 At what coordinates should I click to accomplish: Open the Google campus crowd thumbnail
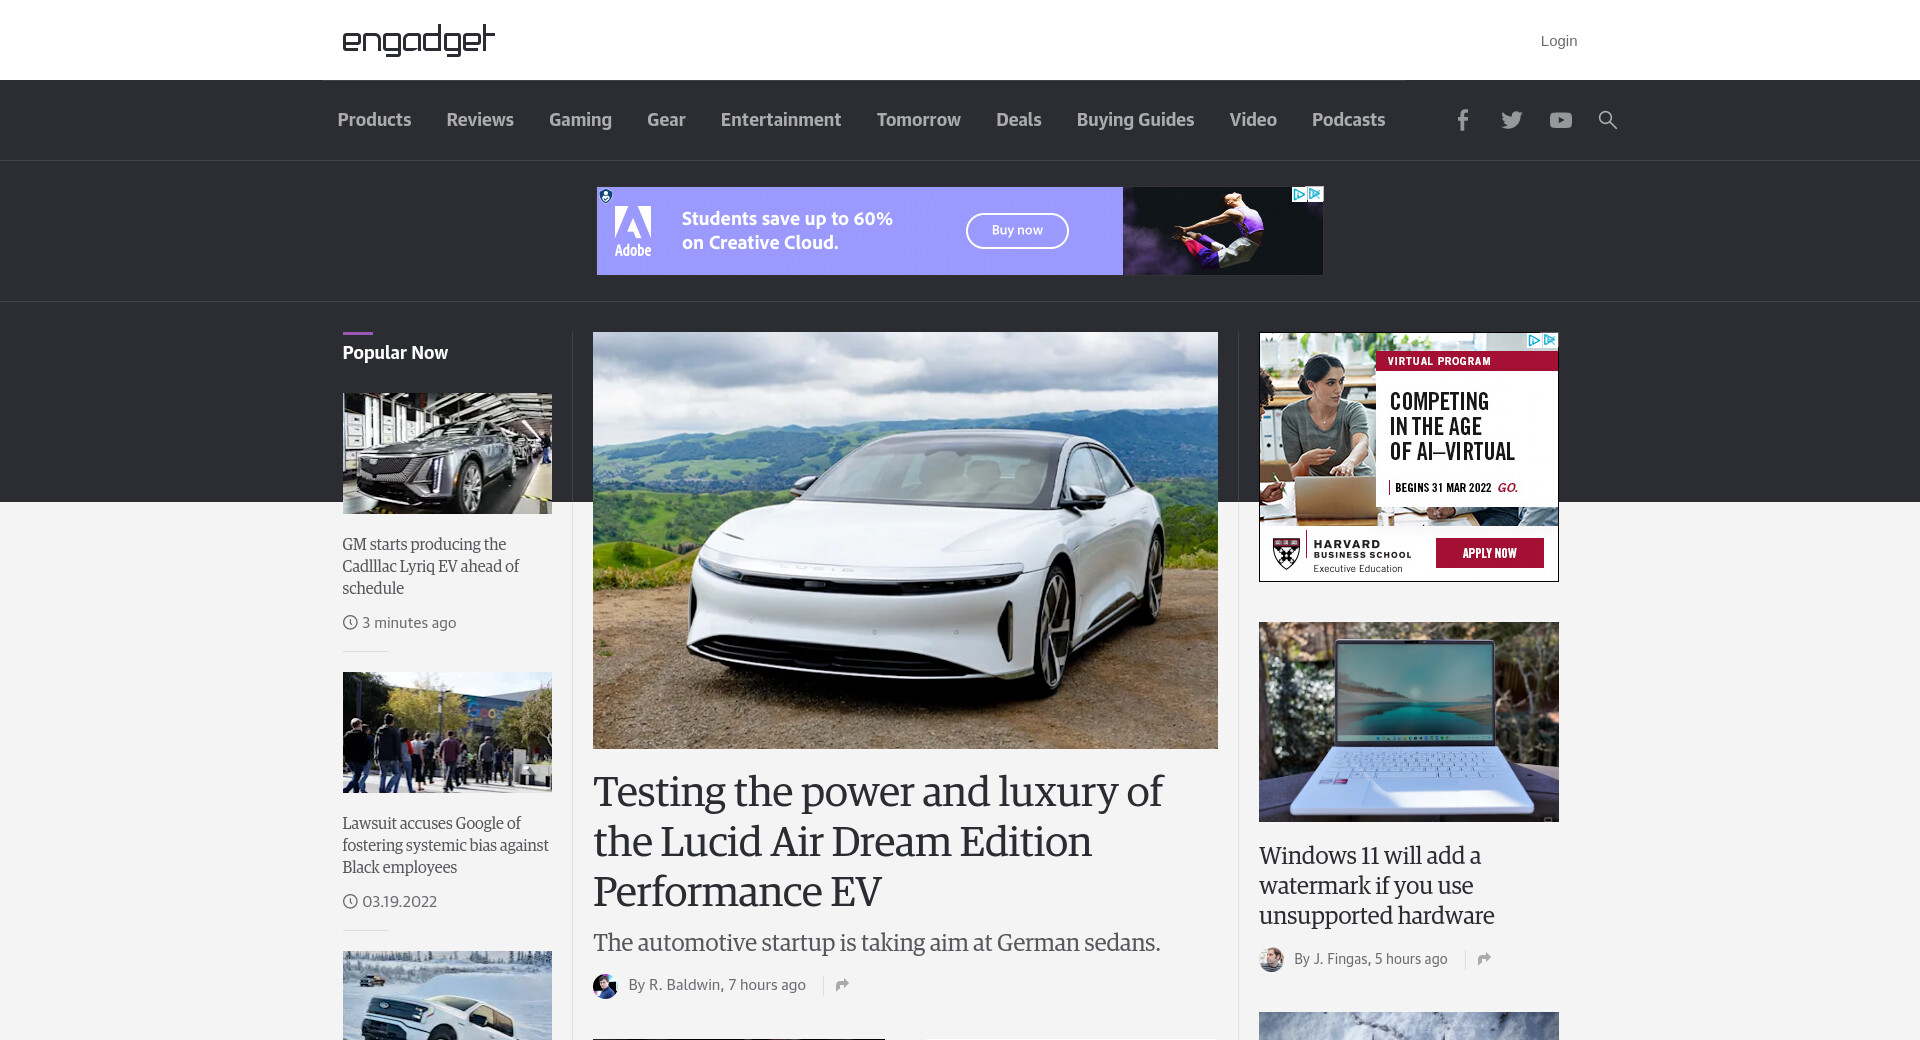447,732
